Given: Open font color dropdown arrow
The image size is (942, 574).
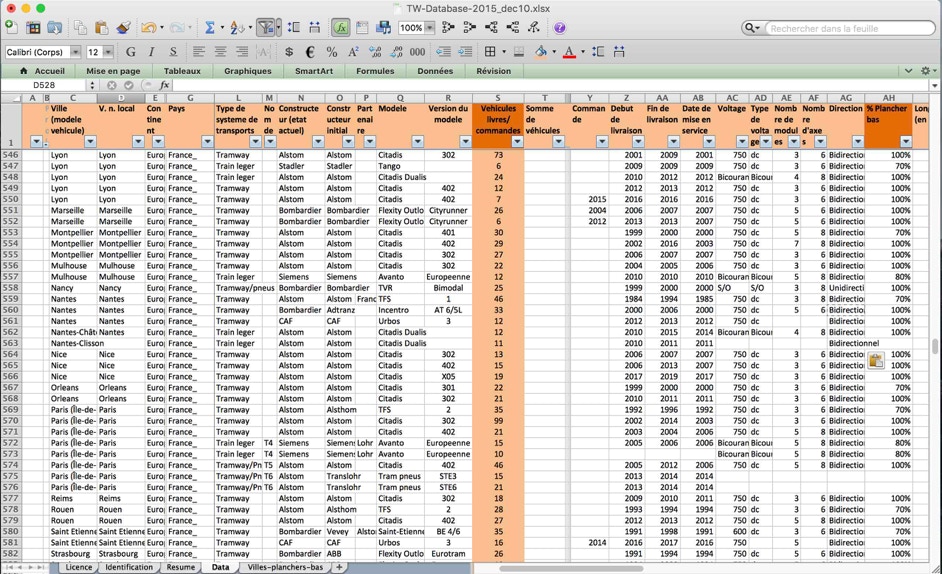Looking at the screenshot, I should (583, 52).
